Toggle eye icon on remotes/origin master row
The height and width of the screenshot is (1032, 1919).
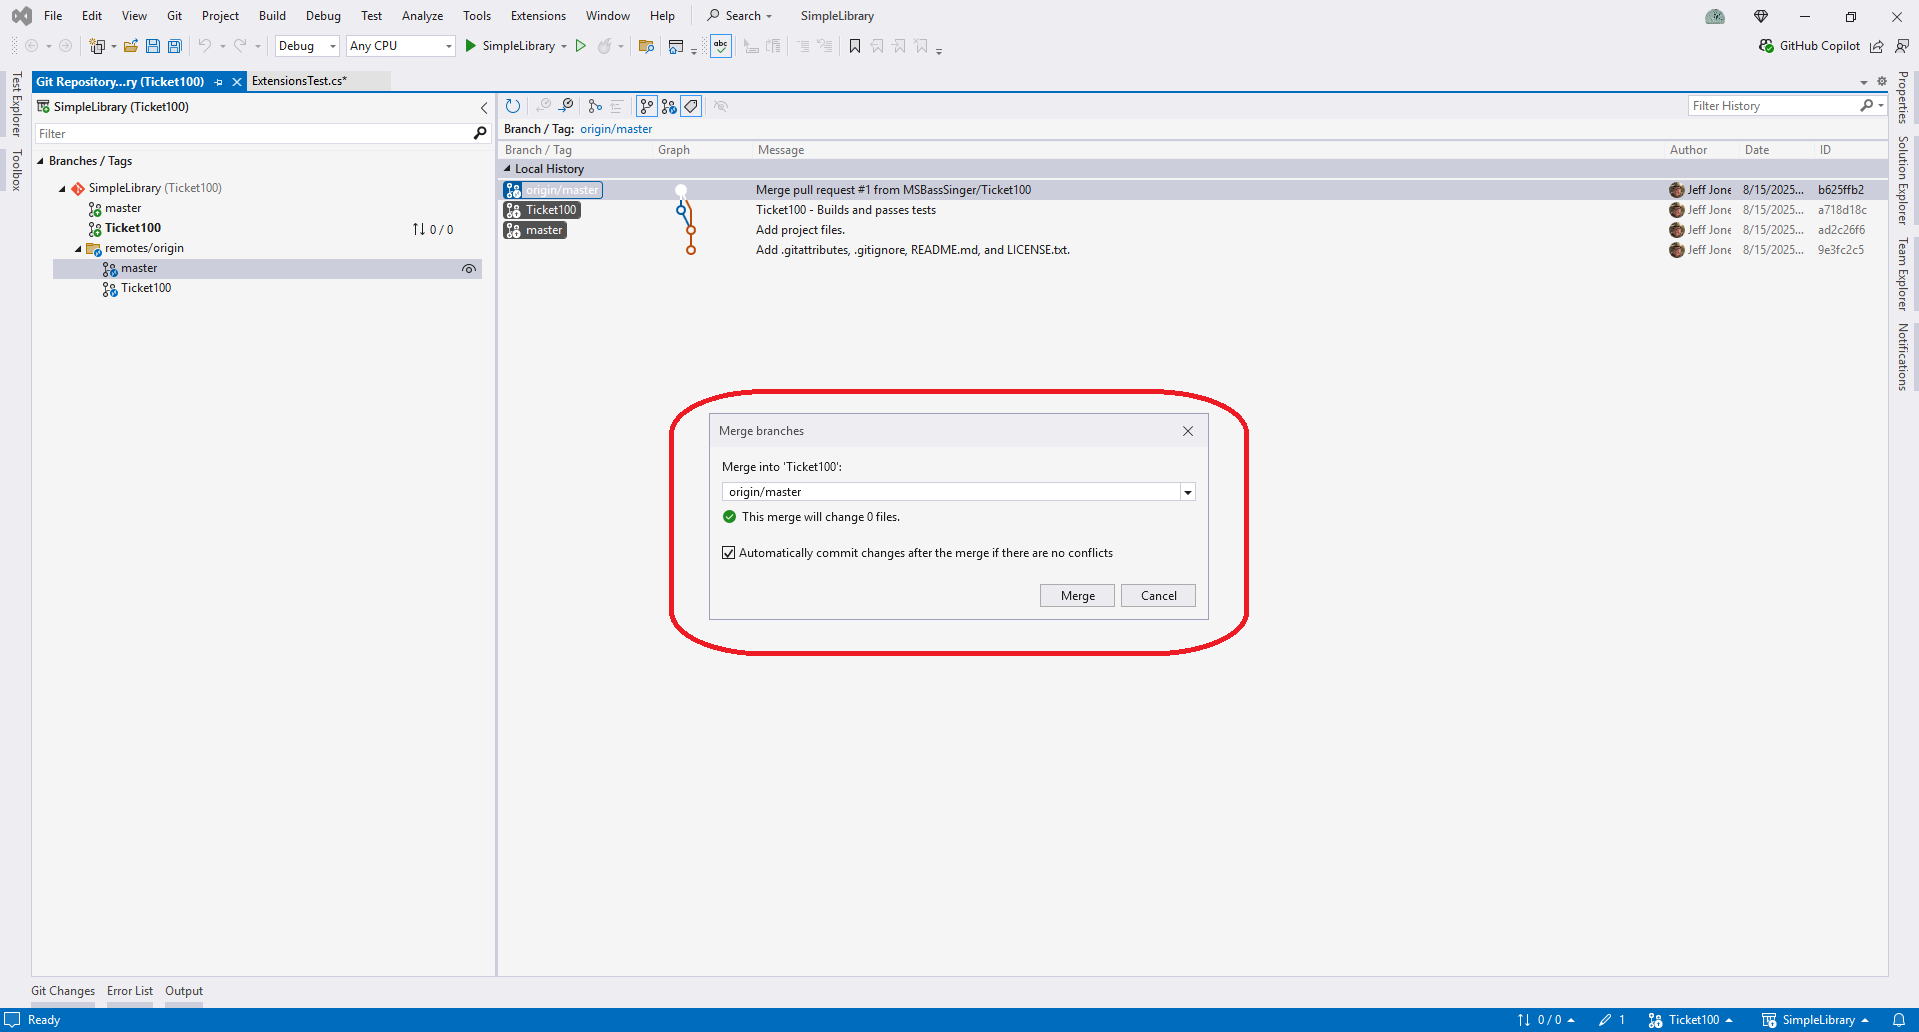tap(468, 269)
